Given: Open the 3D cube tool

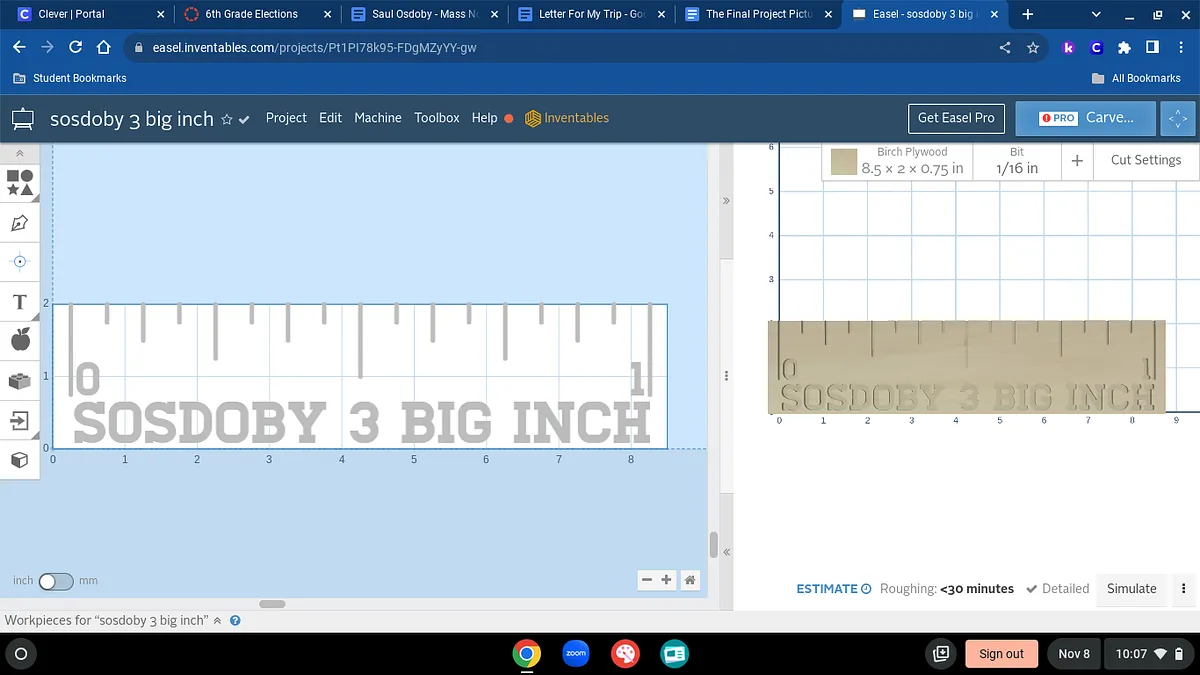Looking at the screenshot, I should (20, 460).
